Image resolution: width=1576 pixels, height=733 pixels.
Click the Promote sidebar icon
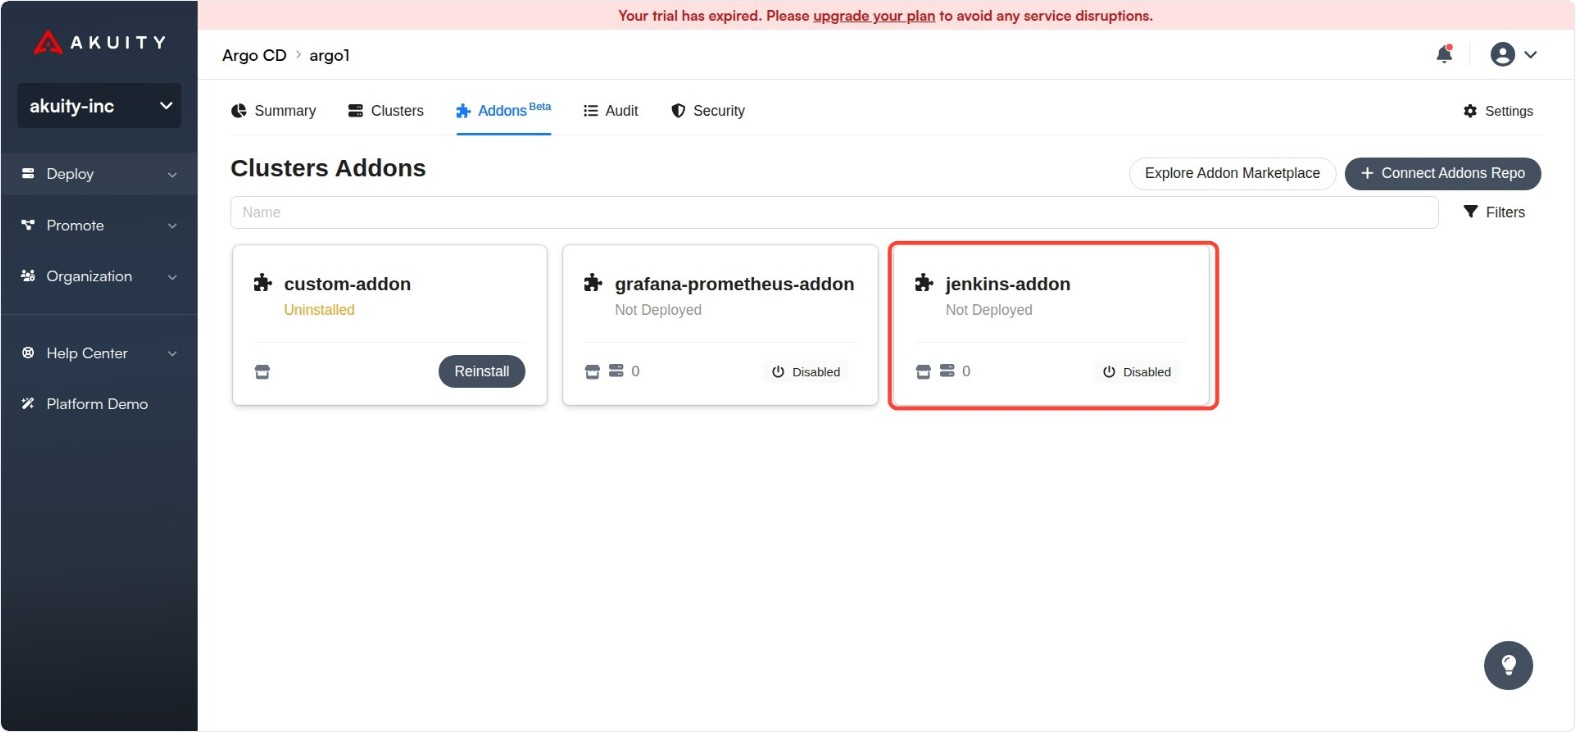28,225
